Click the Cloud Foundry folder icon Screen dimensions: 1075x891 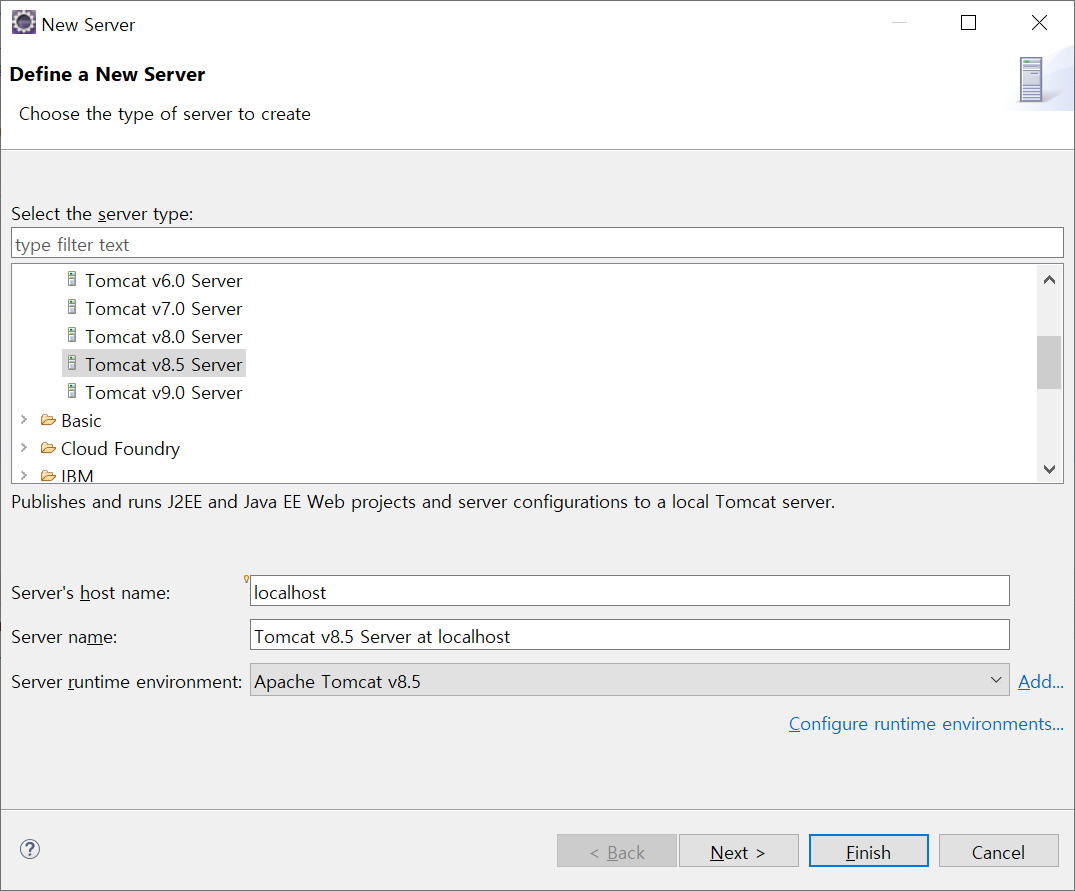click(x=48, y=448)
